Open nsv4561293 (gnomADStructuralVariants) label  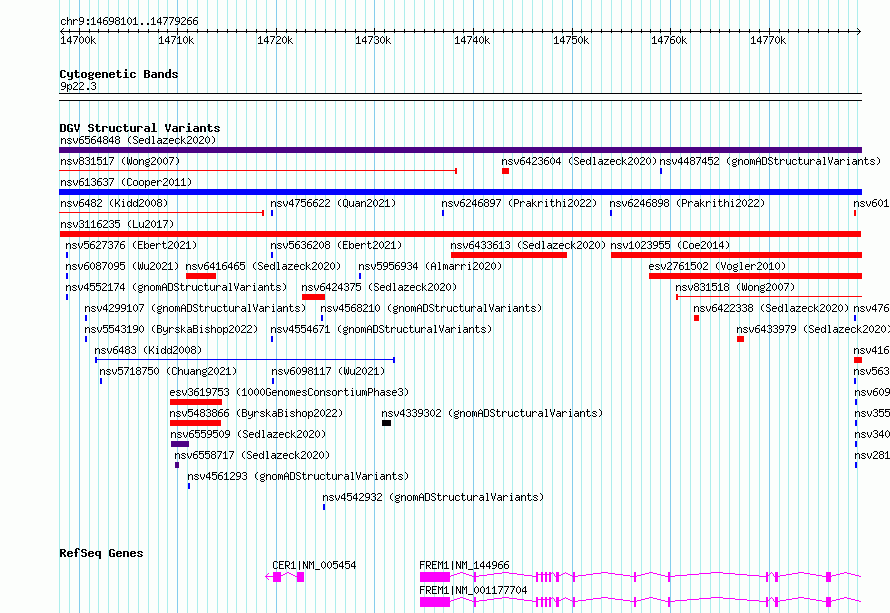[x=299, y=476]
